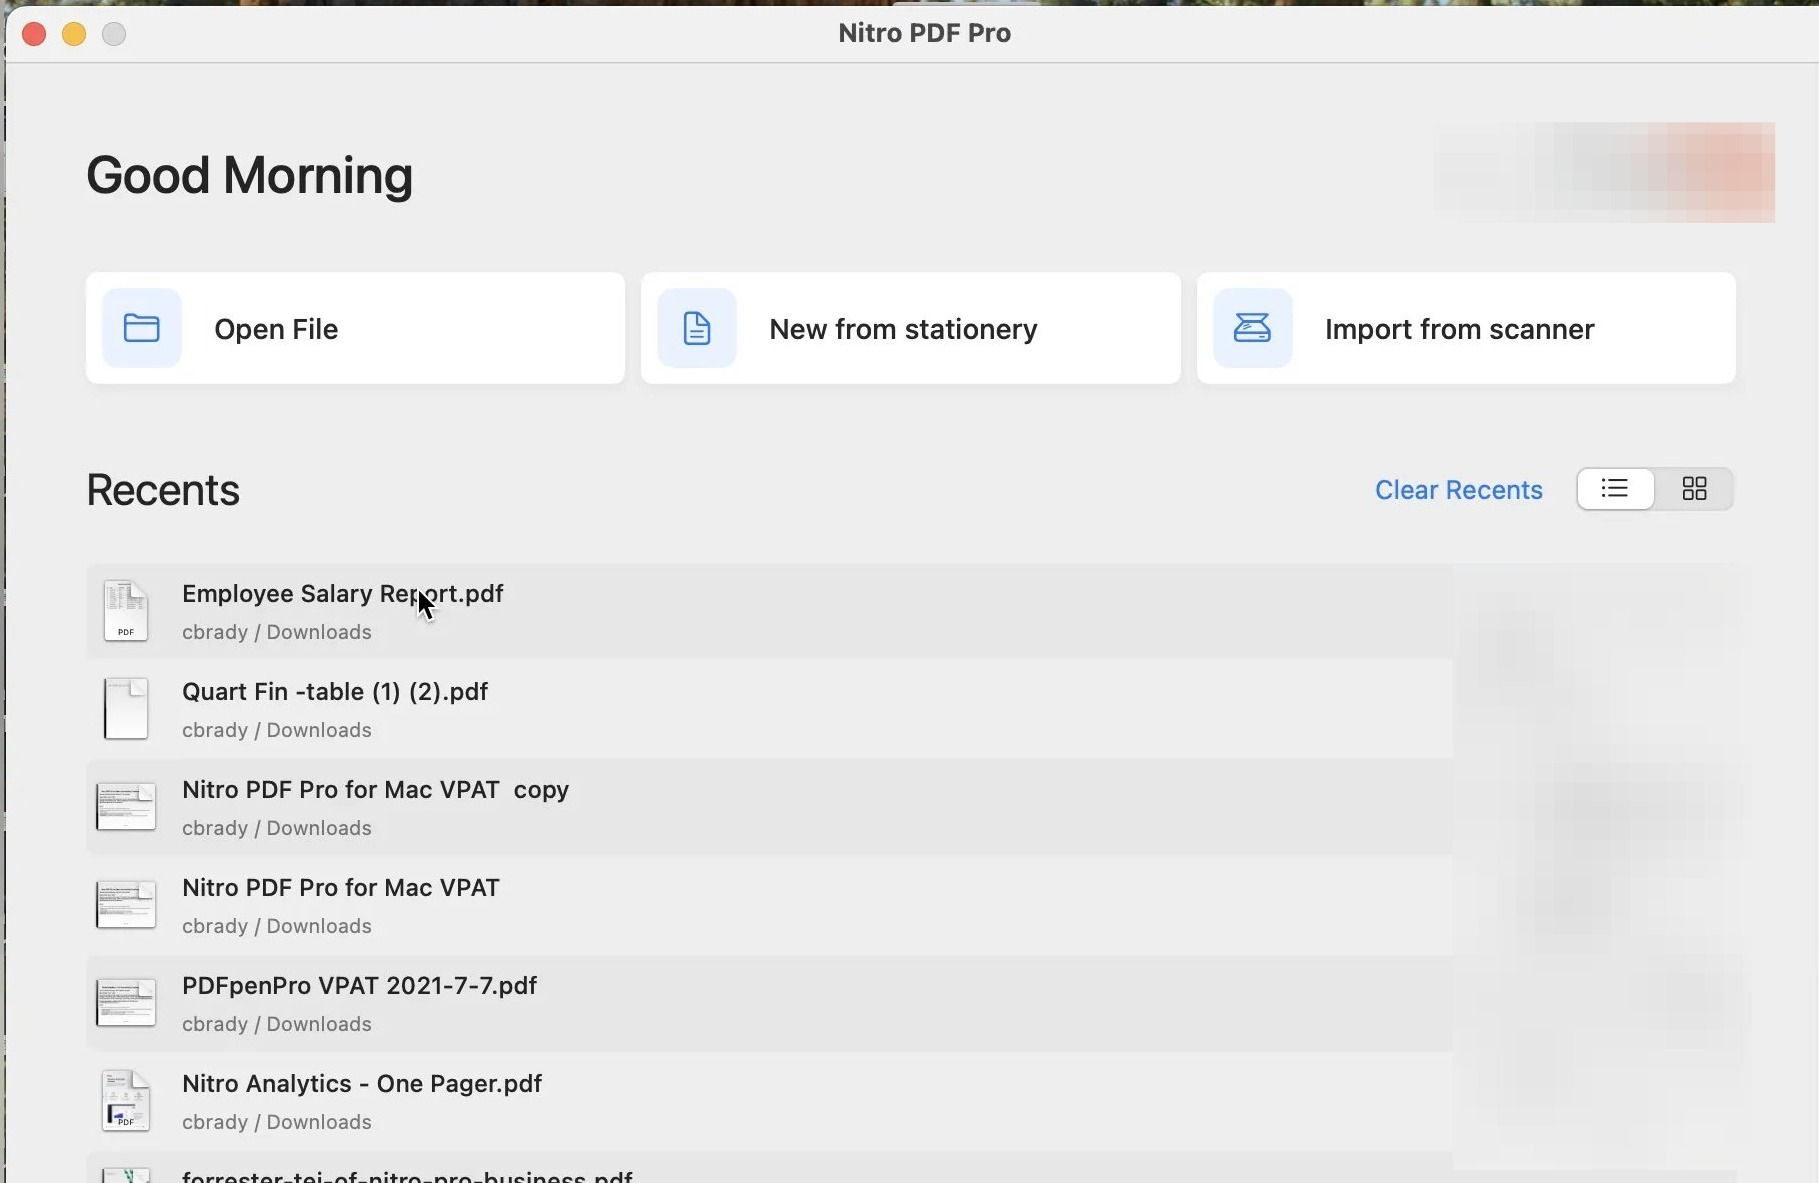
Task: Select Import from scanner text
Action: [1459, 329]
